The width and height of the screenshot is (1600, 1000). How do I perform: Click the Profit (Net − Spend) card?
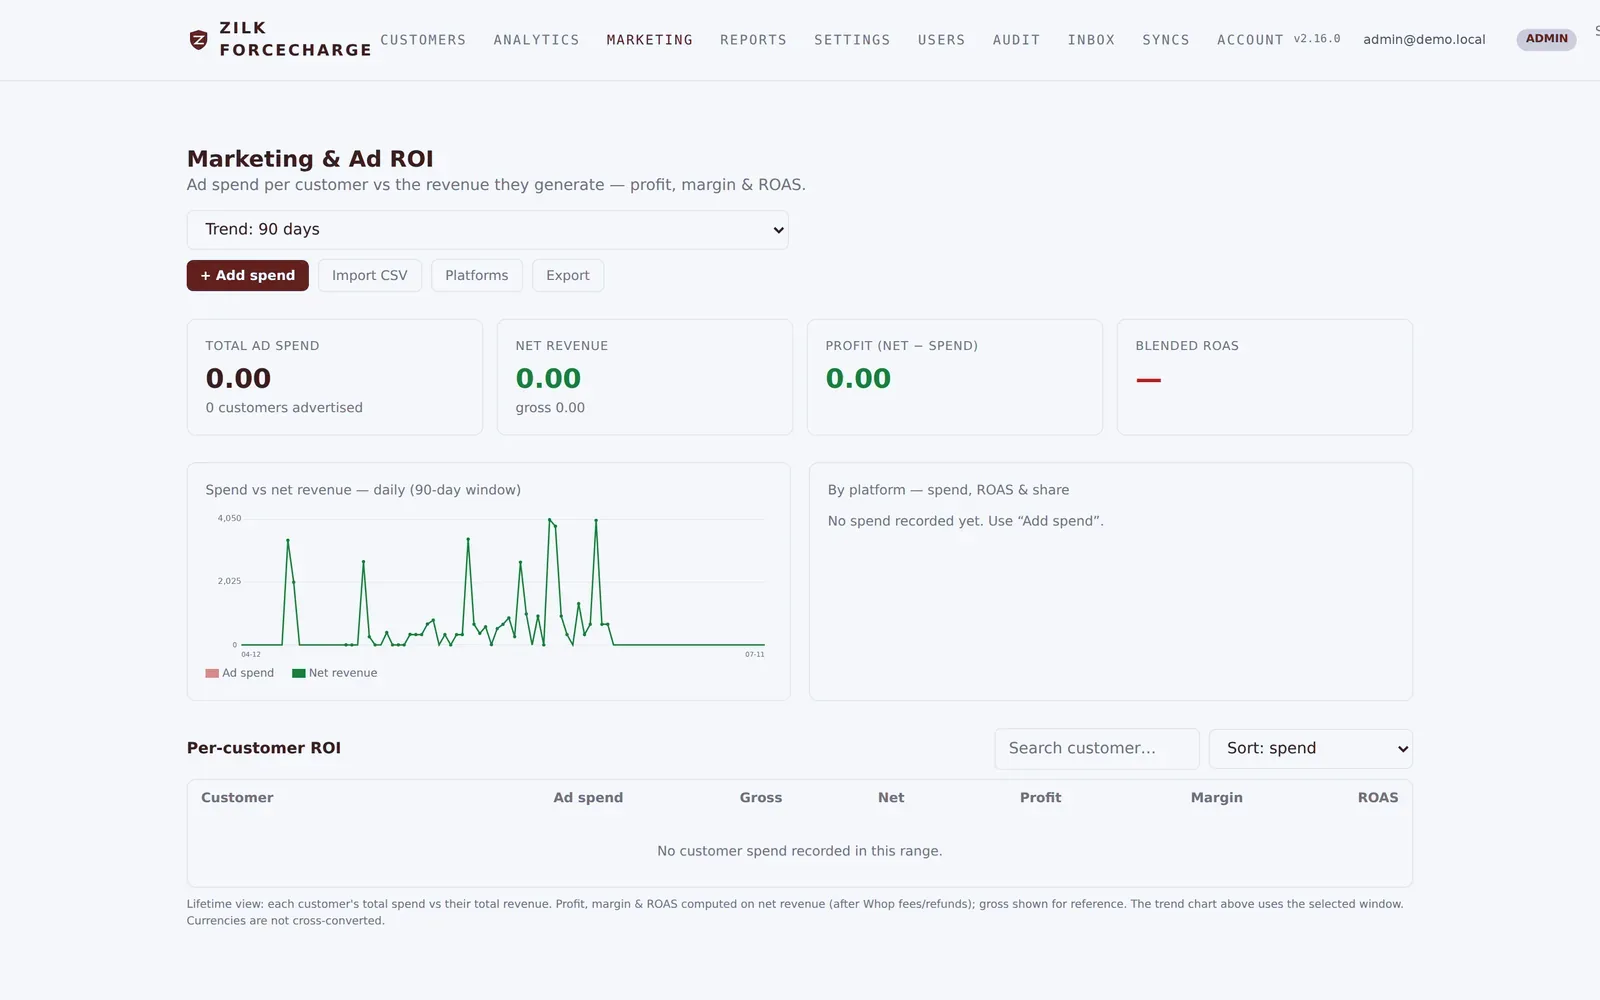click(955, 377)
